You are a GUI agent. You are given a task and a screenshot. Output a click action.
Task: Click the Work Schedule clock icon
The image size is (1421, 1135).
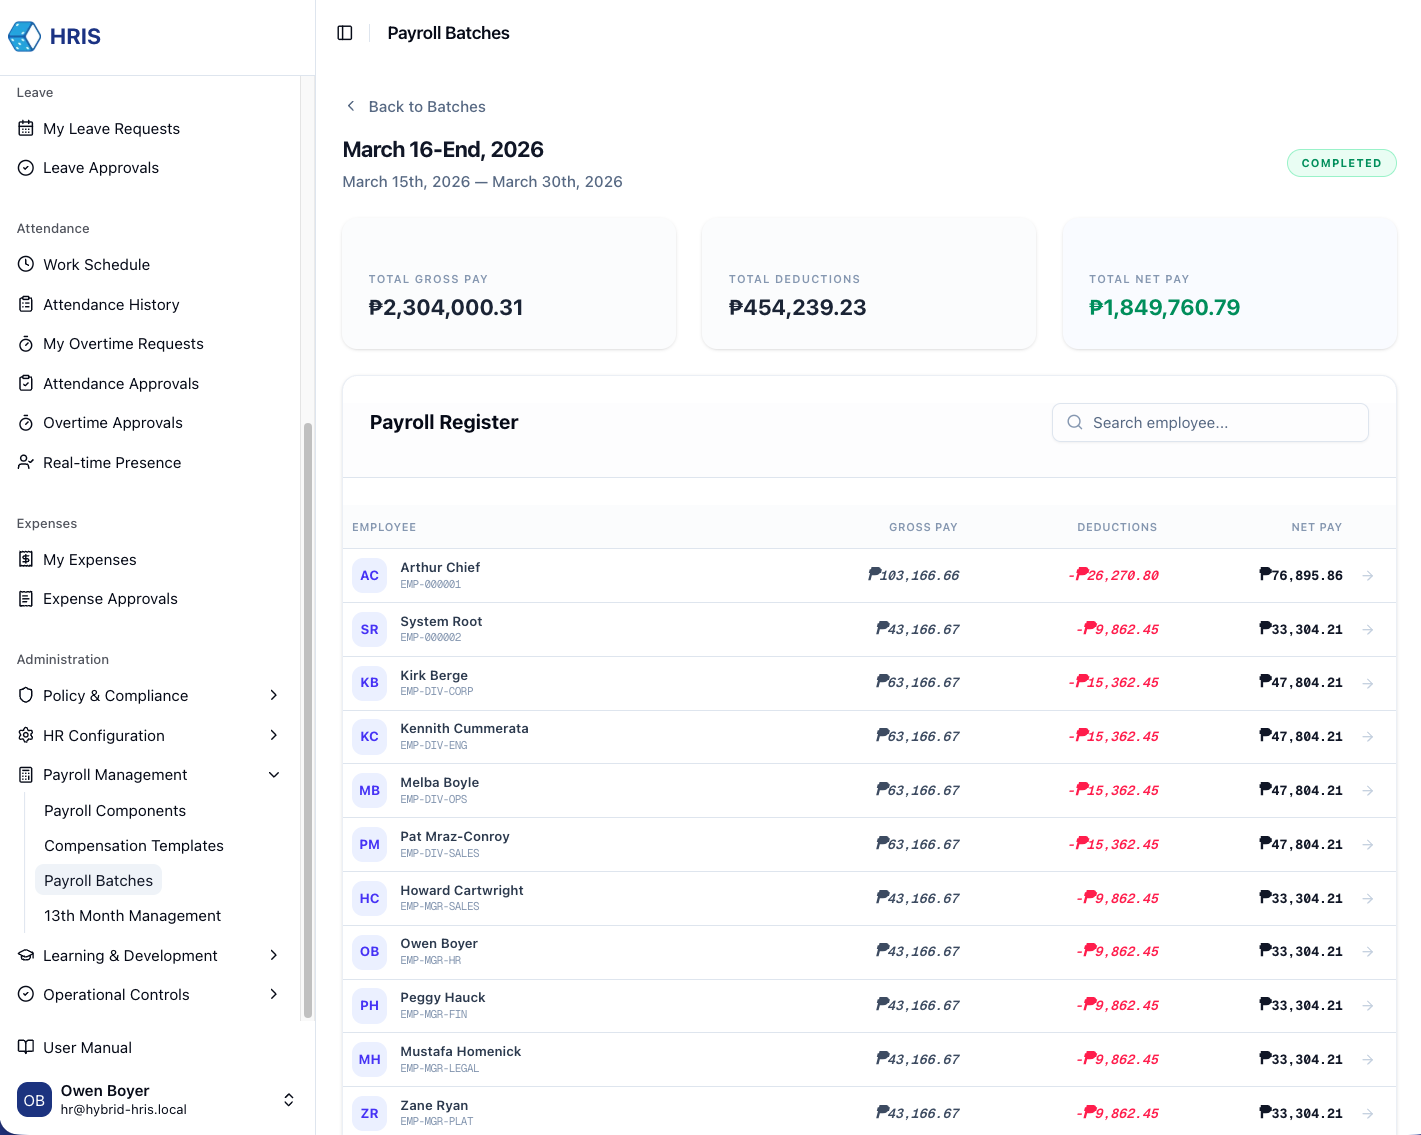click(x=26, y=265)
